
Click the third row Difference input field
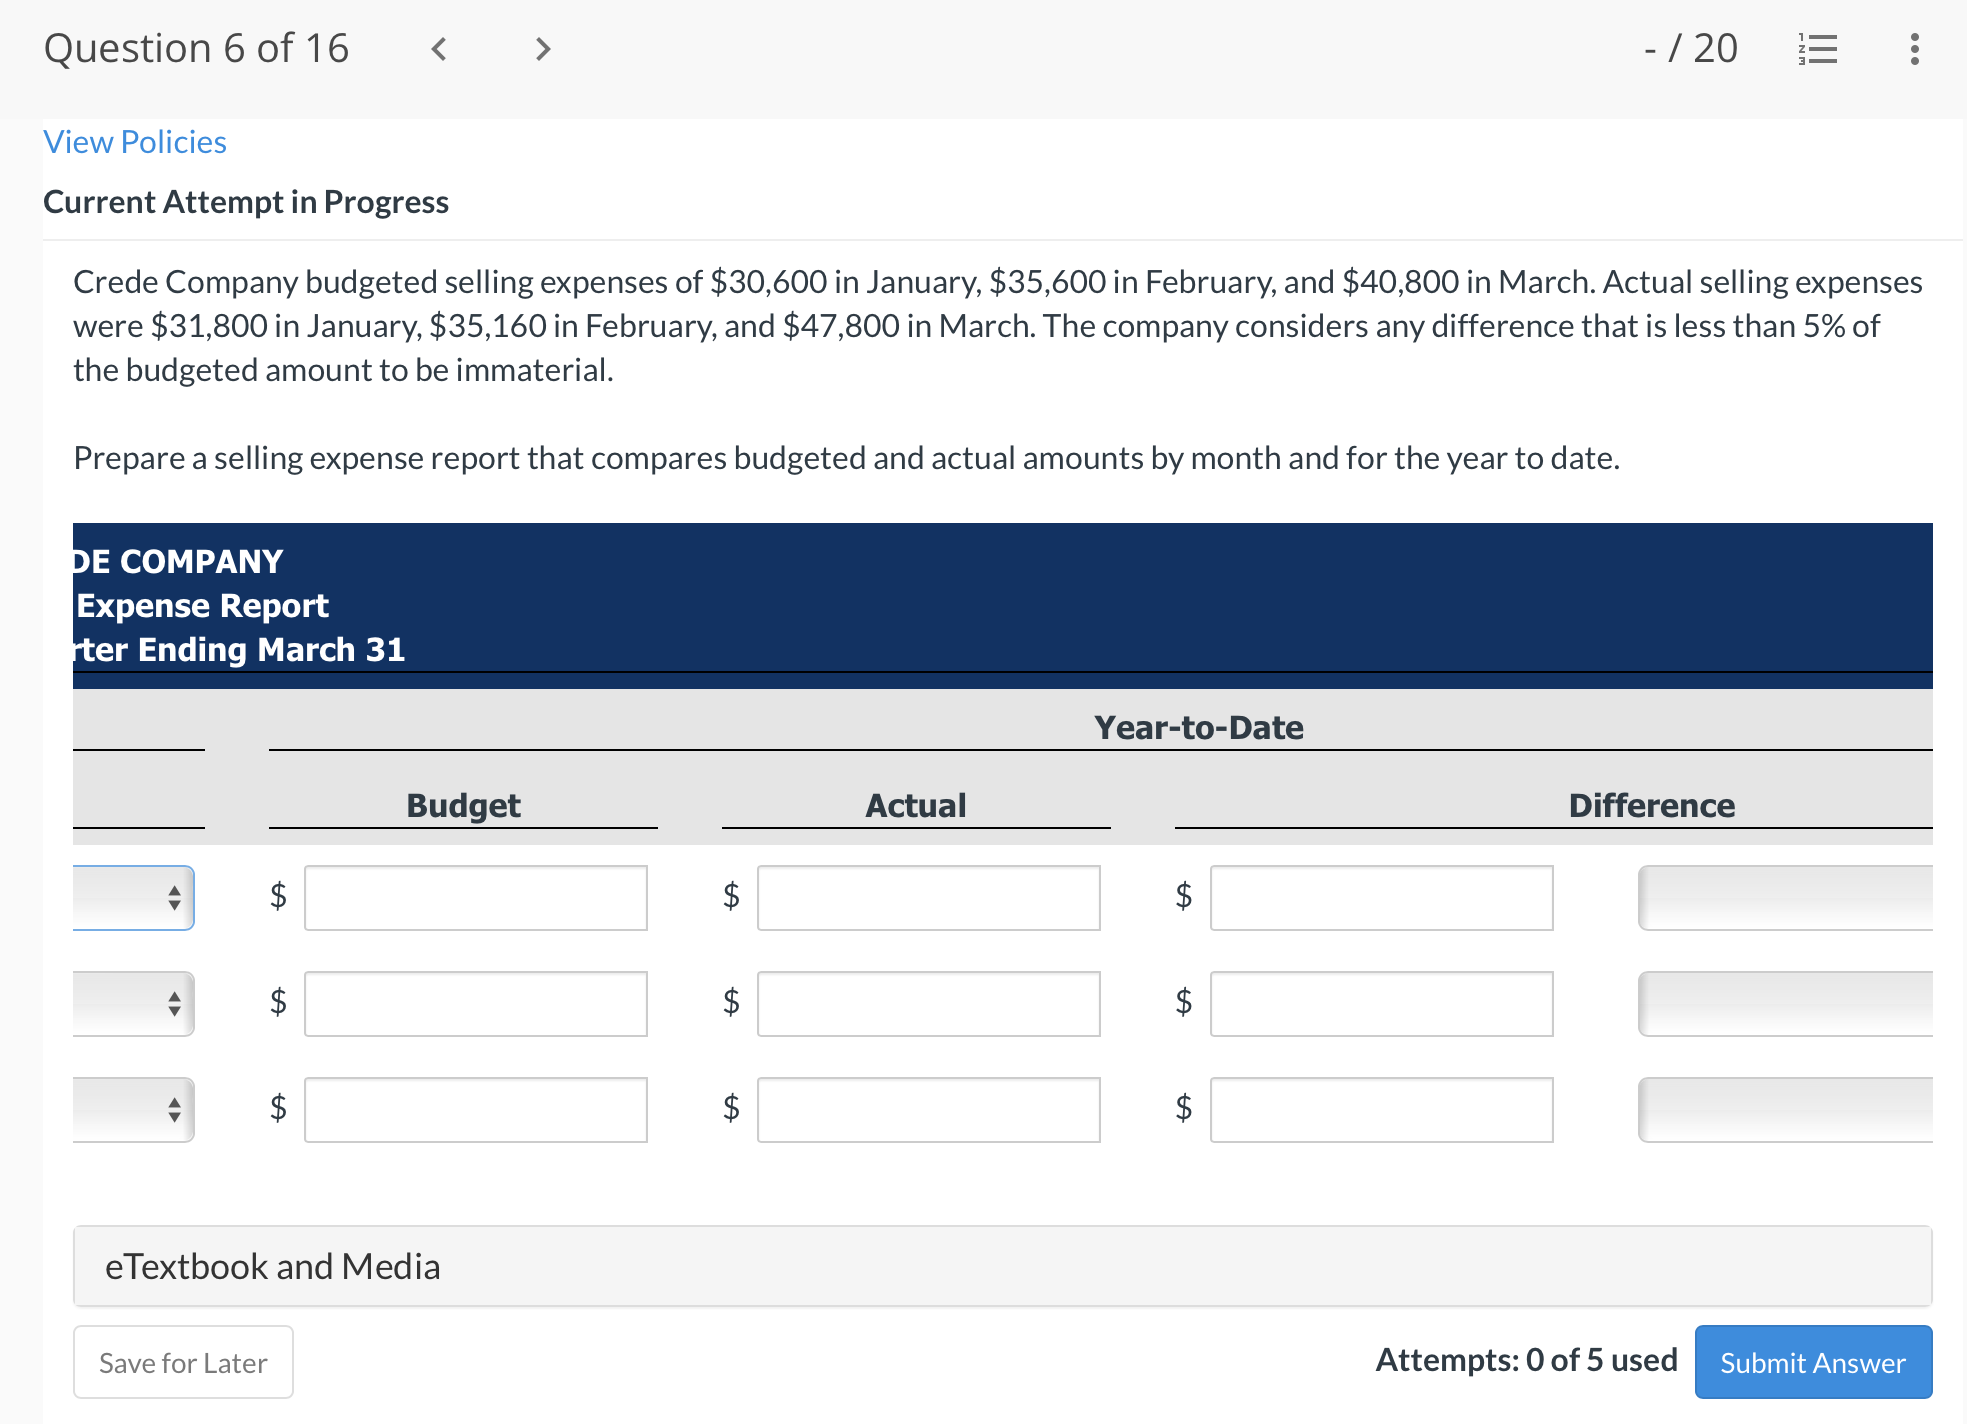click(1380, 1110)
